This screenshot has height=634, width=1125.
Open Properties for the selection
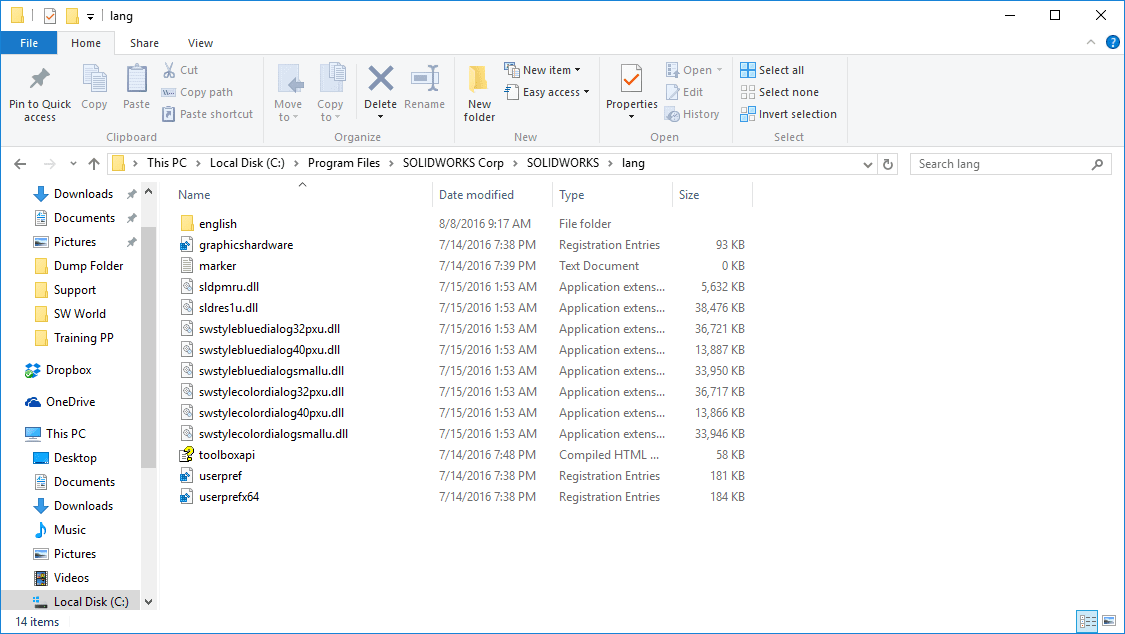[630, 90]
